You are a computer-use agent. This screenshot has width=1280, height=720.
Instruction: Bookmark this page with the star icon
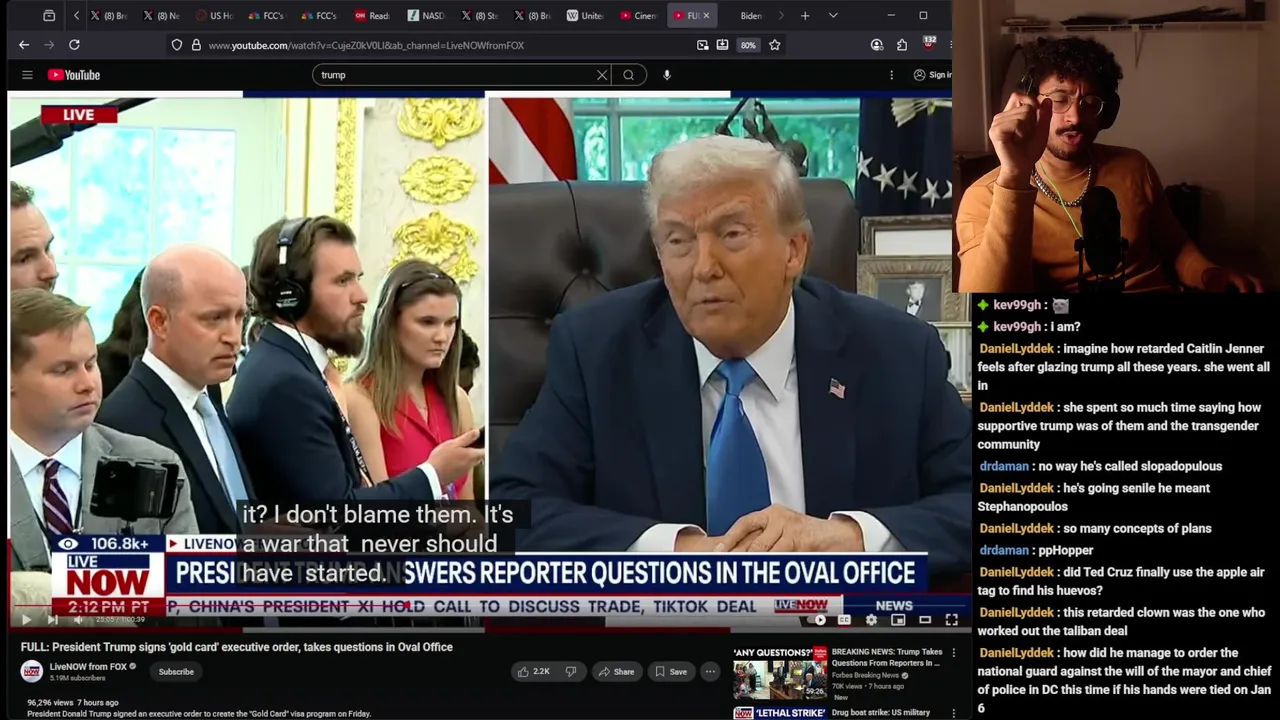point(774,45)
